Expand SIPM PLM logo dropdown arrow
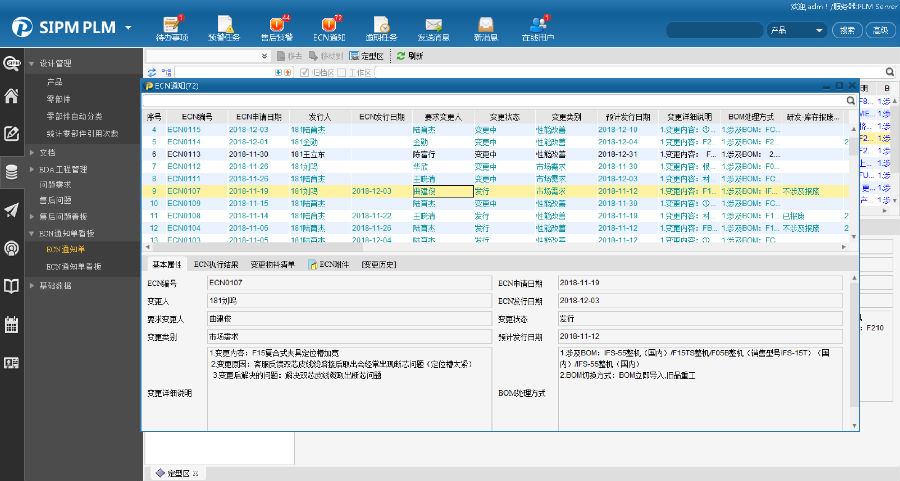Viewport: 900px width, 481px height. click(129, 28)
